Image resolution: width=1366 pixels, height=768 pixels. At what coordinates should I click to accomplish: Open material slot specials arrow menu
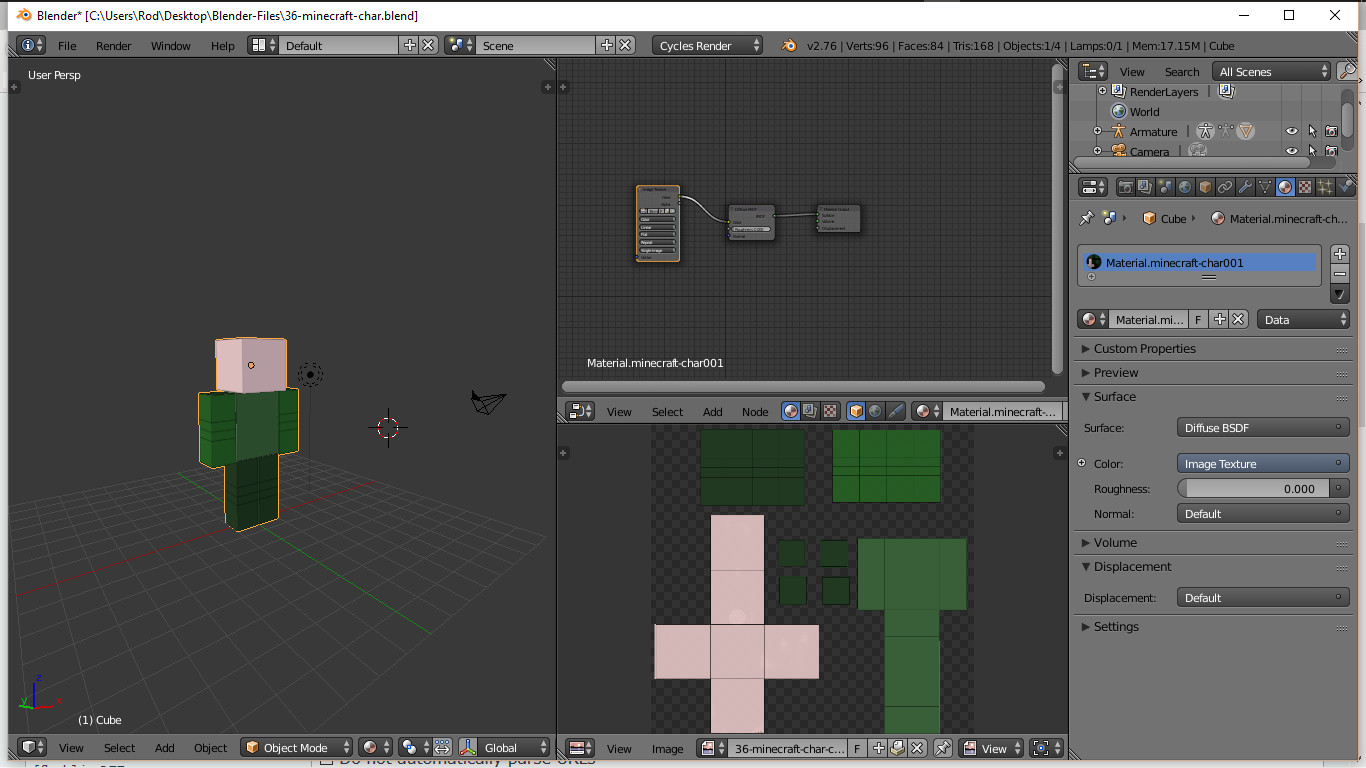(1340, 294)
